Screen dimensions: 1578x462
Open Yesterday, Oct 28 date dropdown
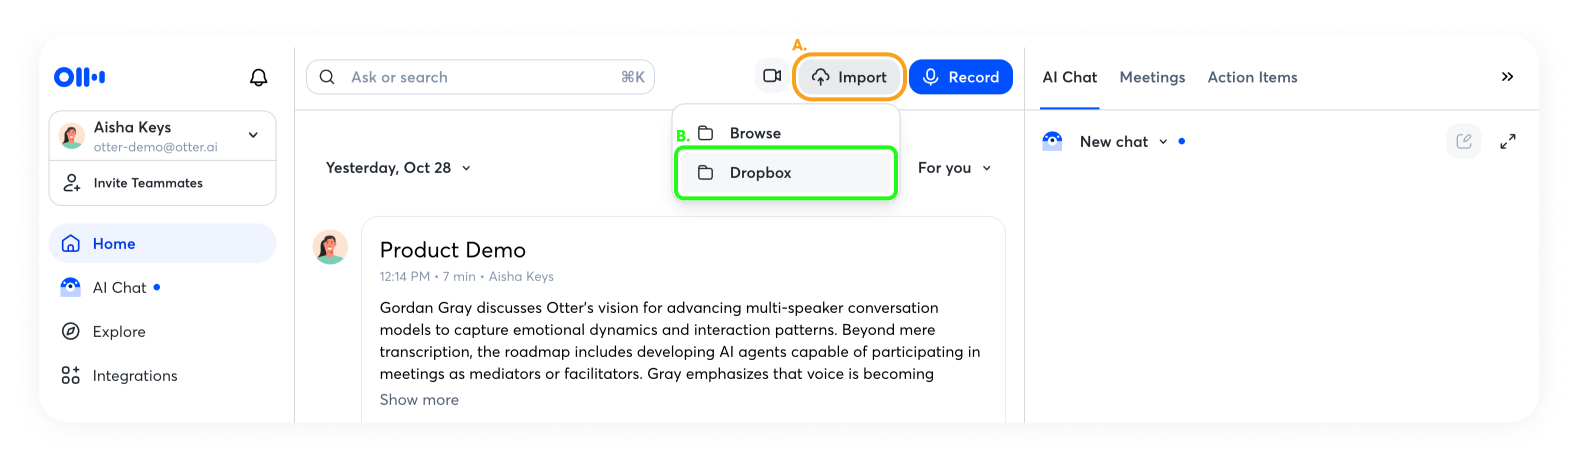pyautogui.click(x=398, y=168)
